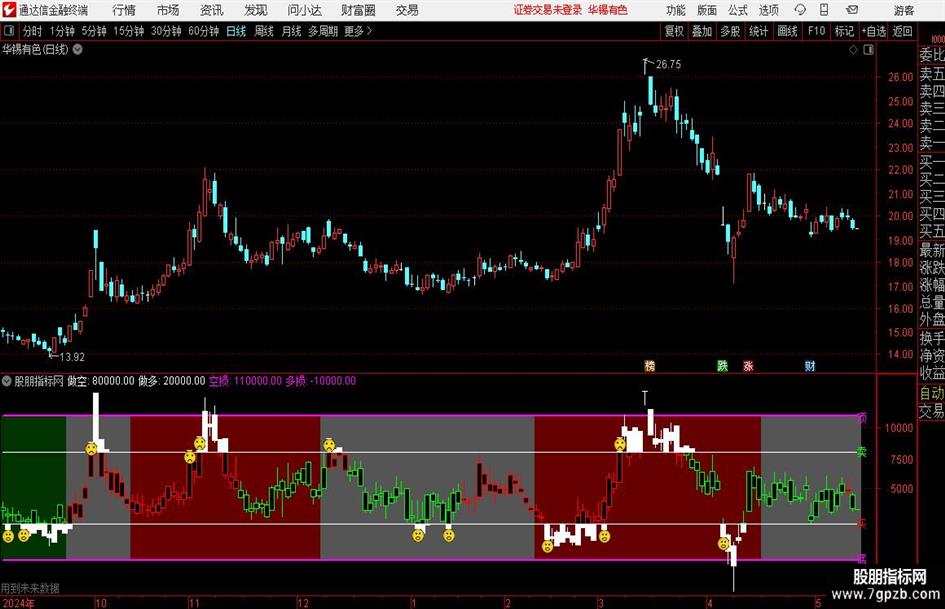Click the 多股 multi-stock toolbar button
The image size is (945, 609).
[730, 31]
